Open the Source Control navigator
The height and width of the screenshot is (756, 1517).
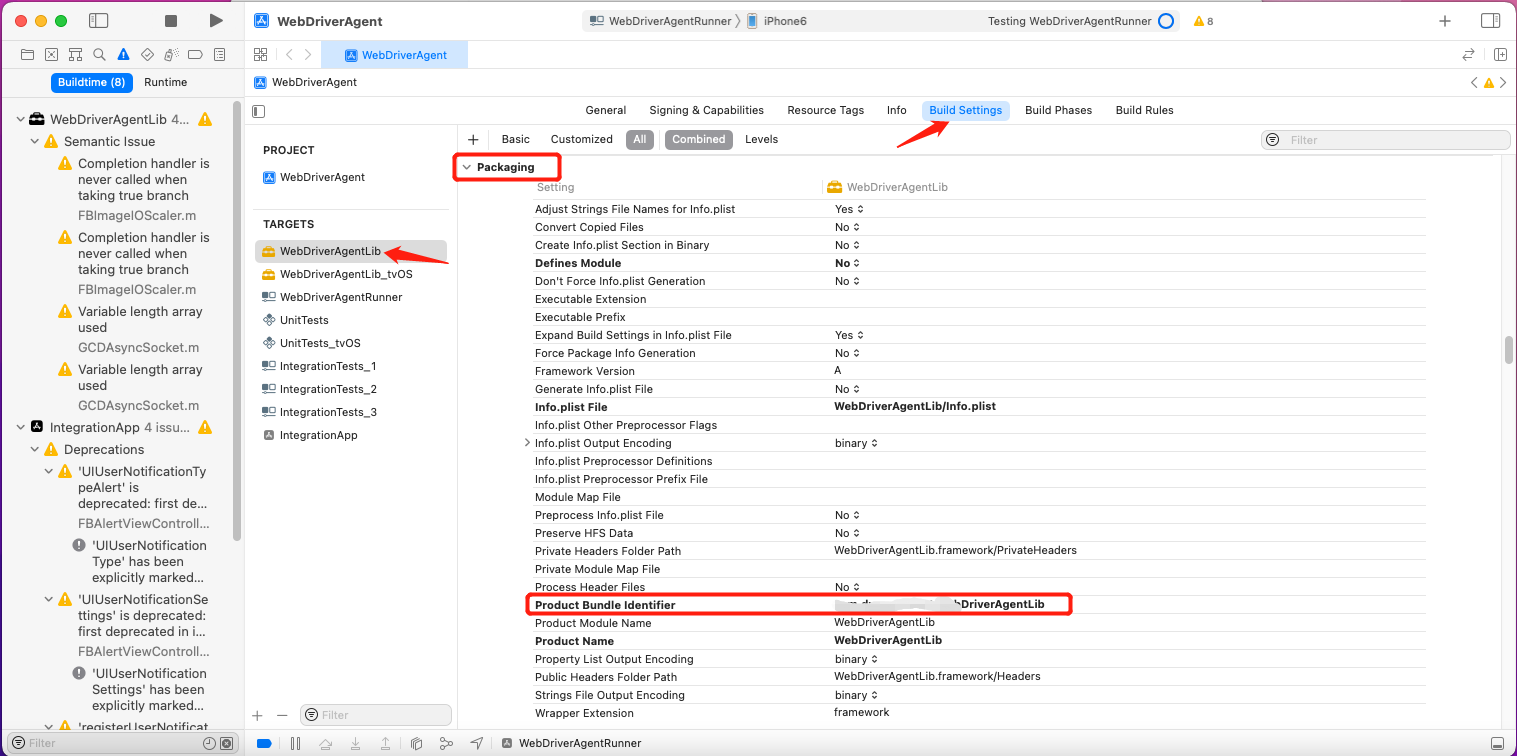tap(52, 55)
